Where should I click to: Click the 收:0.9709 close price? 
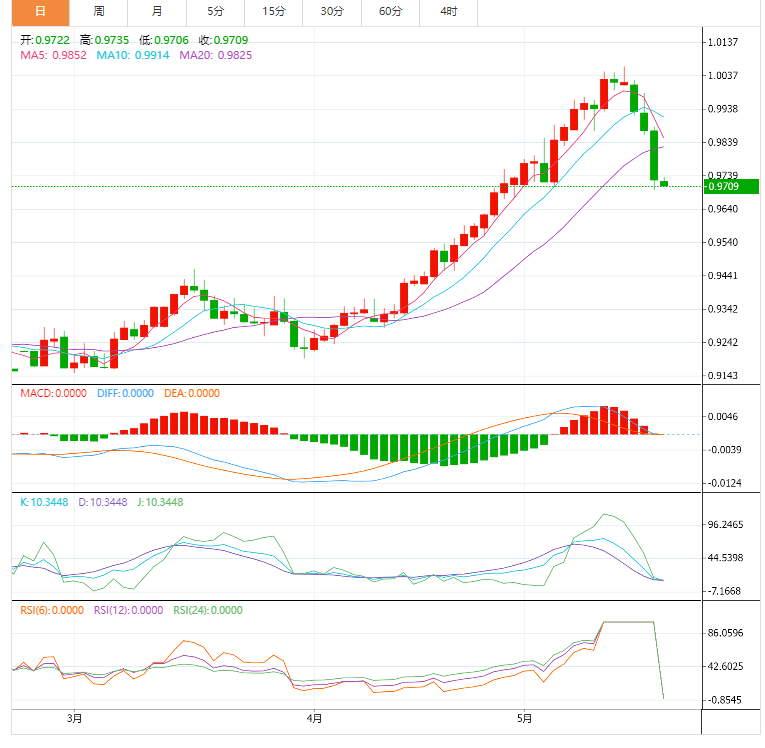point(223,40)
